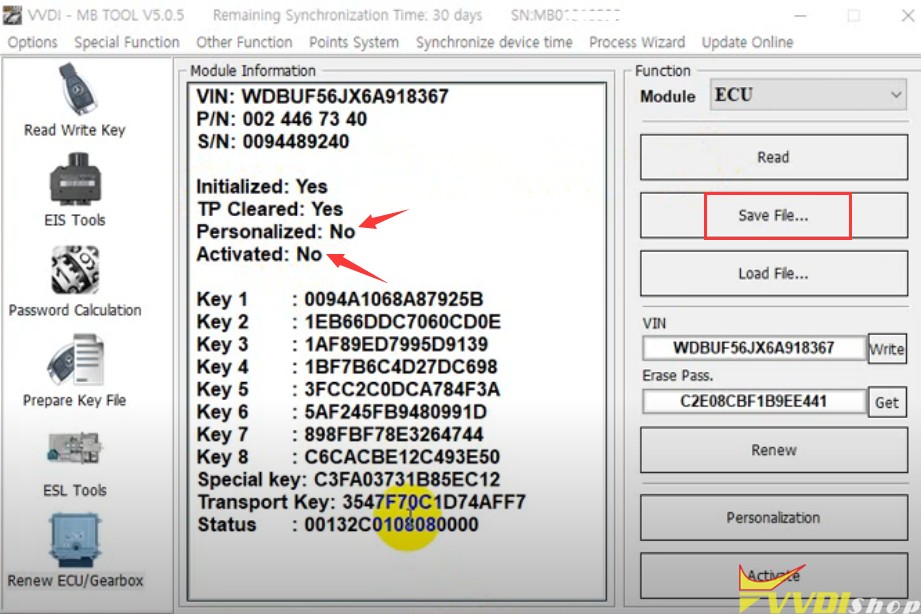The width and height of the screenshot is (921, 614).
Task: Select Key 1 value 0094A1068A87925B
Action: coord(394,299)
